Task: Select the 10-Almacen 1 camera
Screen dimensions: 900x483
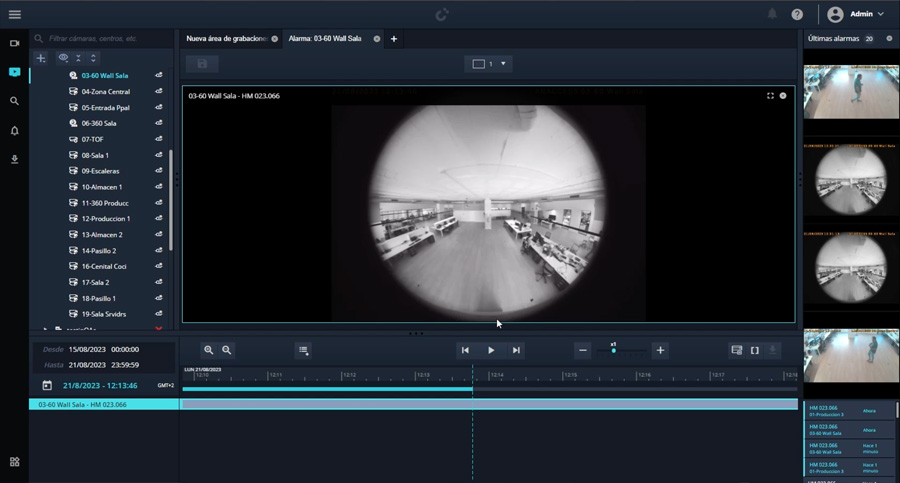Action: point(101,187)
